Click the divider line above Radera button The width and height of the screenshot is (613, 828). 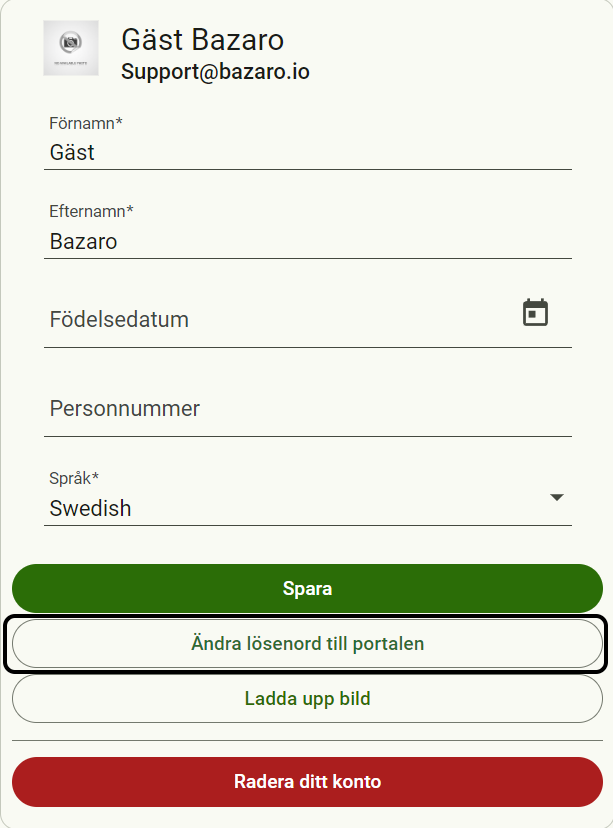(x=307, y=740)
